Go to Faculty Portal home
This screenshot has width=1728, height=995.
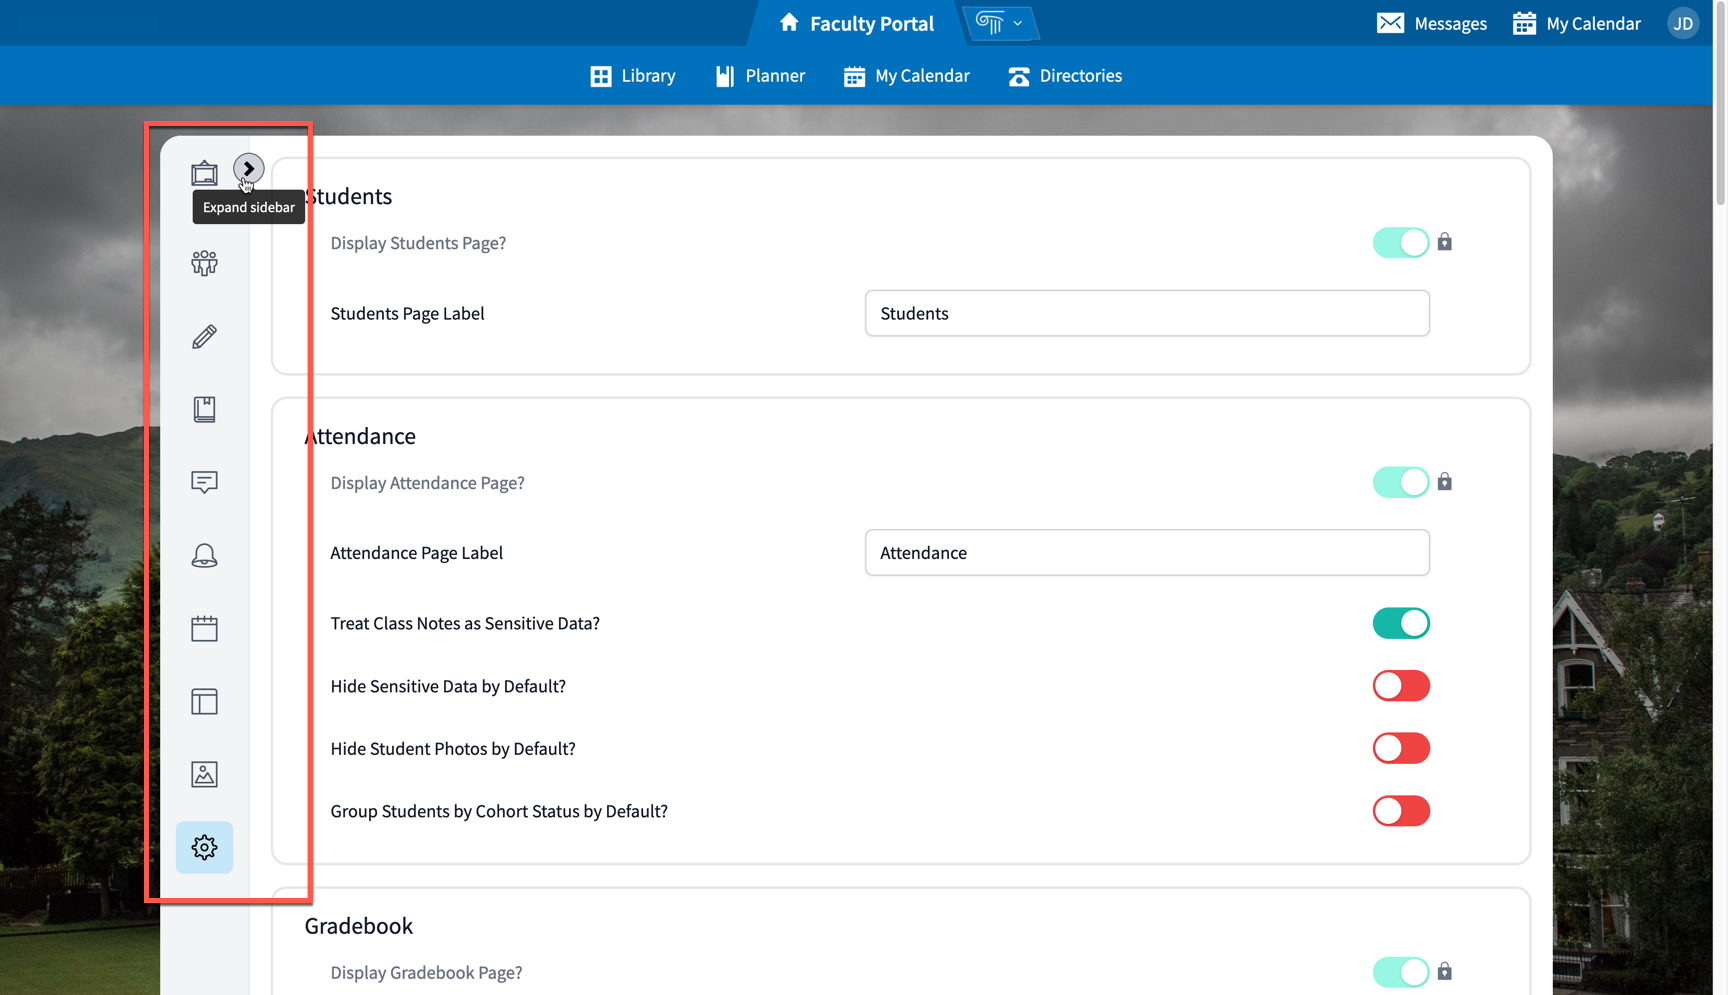point(856,23)
